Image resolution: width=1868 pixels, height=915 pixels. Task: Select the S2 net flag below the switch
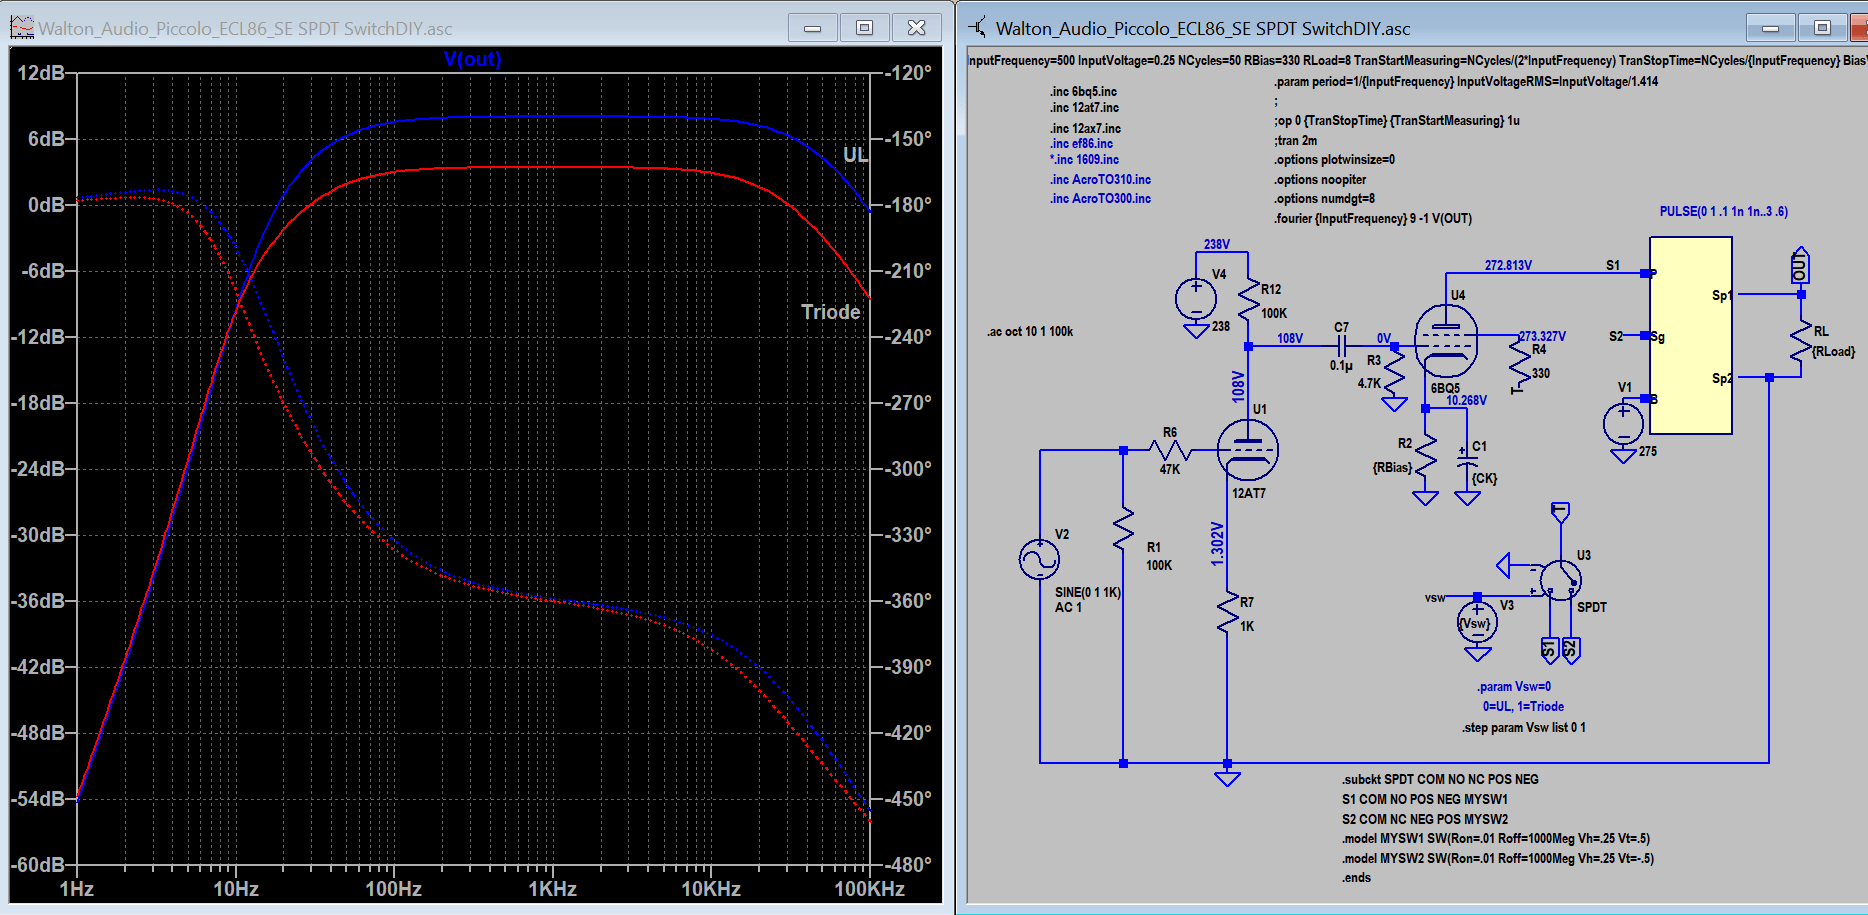pyautogui.click(x=1570, y=650)
